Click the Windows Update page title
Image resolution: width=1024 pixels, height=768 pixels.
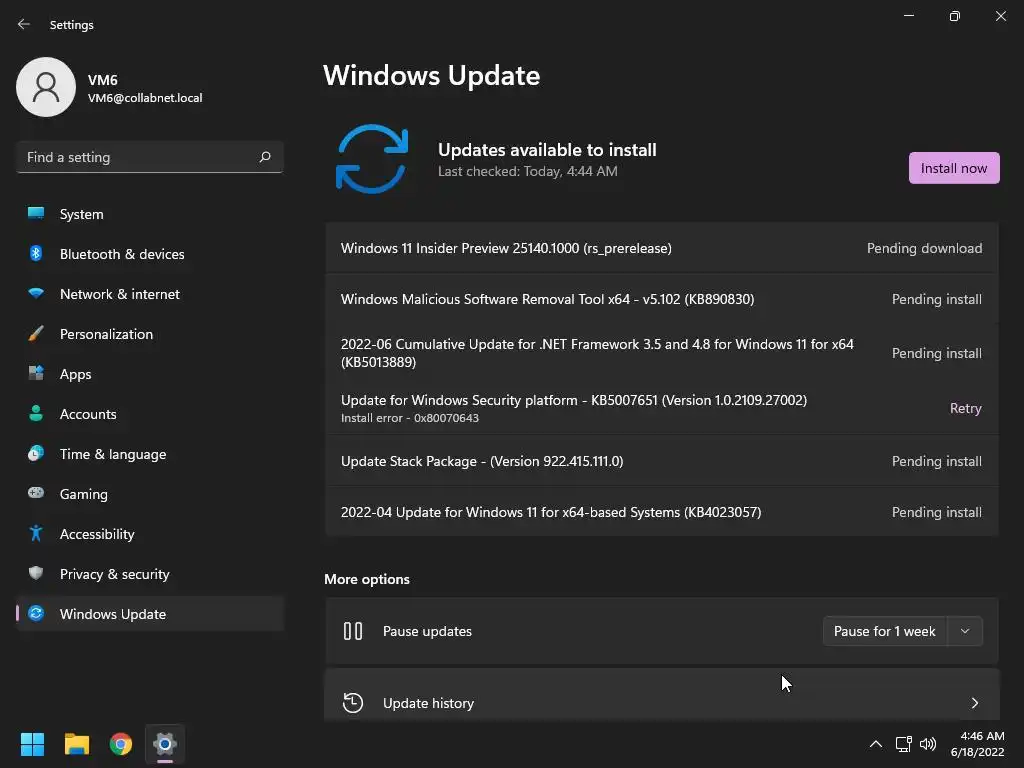pos(432,76)
